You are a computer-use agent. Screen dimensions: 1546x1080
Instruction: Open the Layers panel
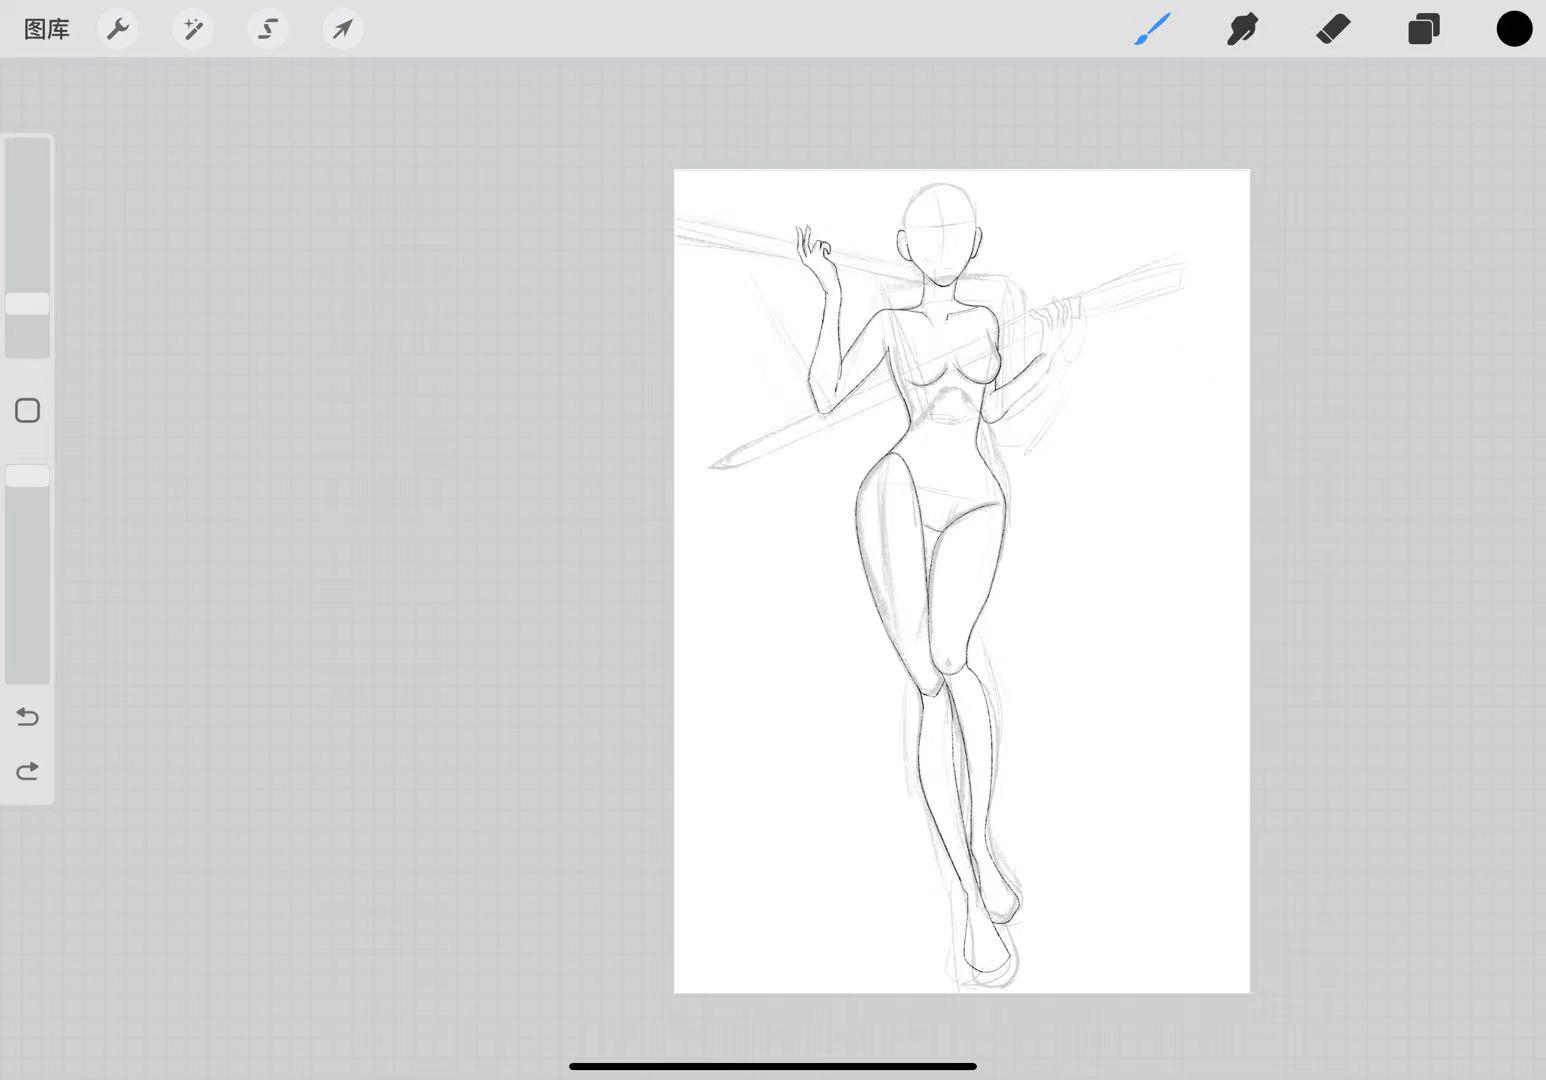coord(1424,29)
